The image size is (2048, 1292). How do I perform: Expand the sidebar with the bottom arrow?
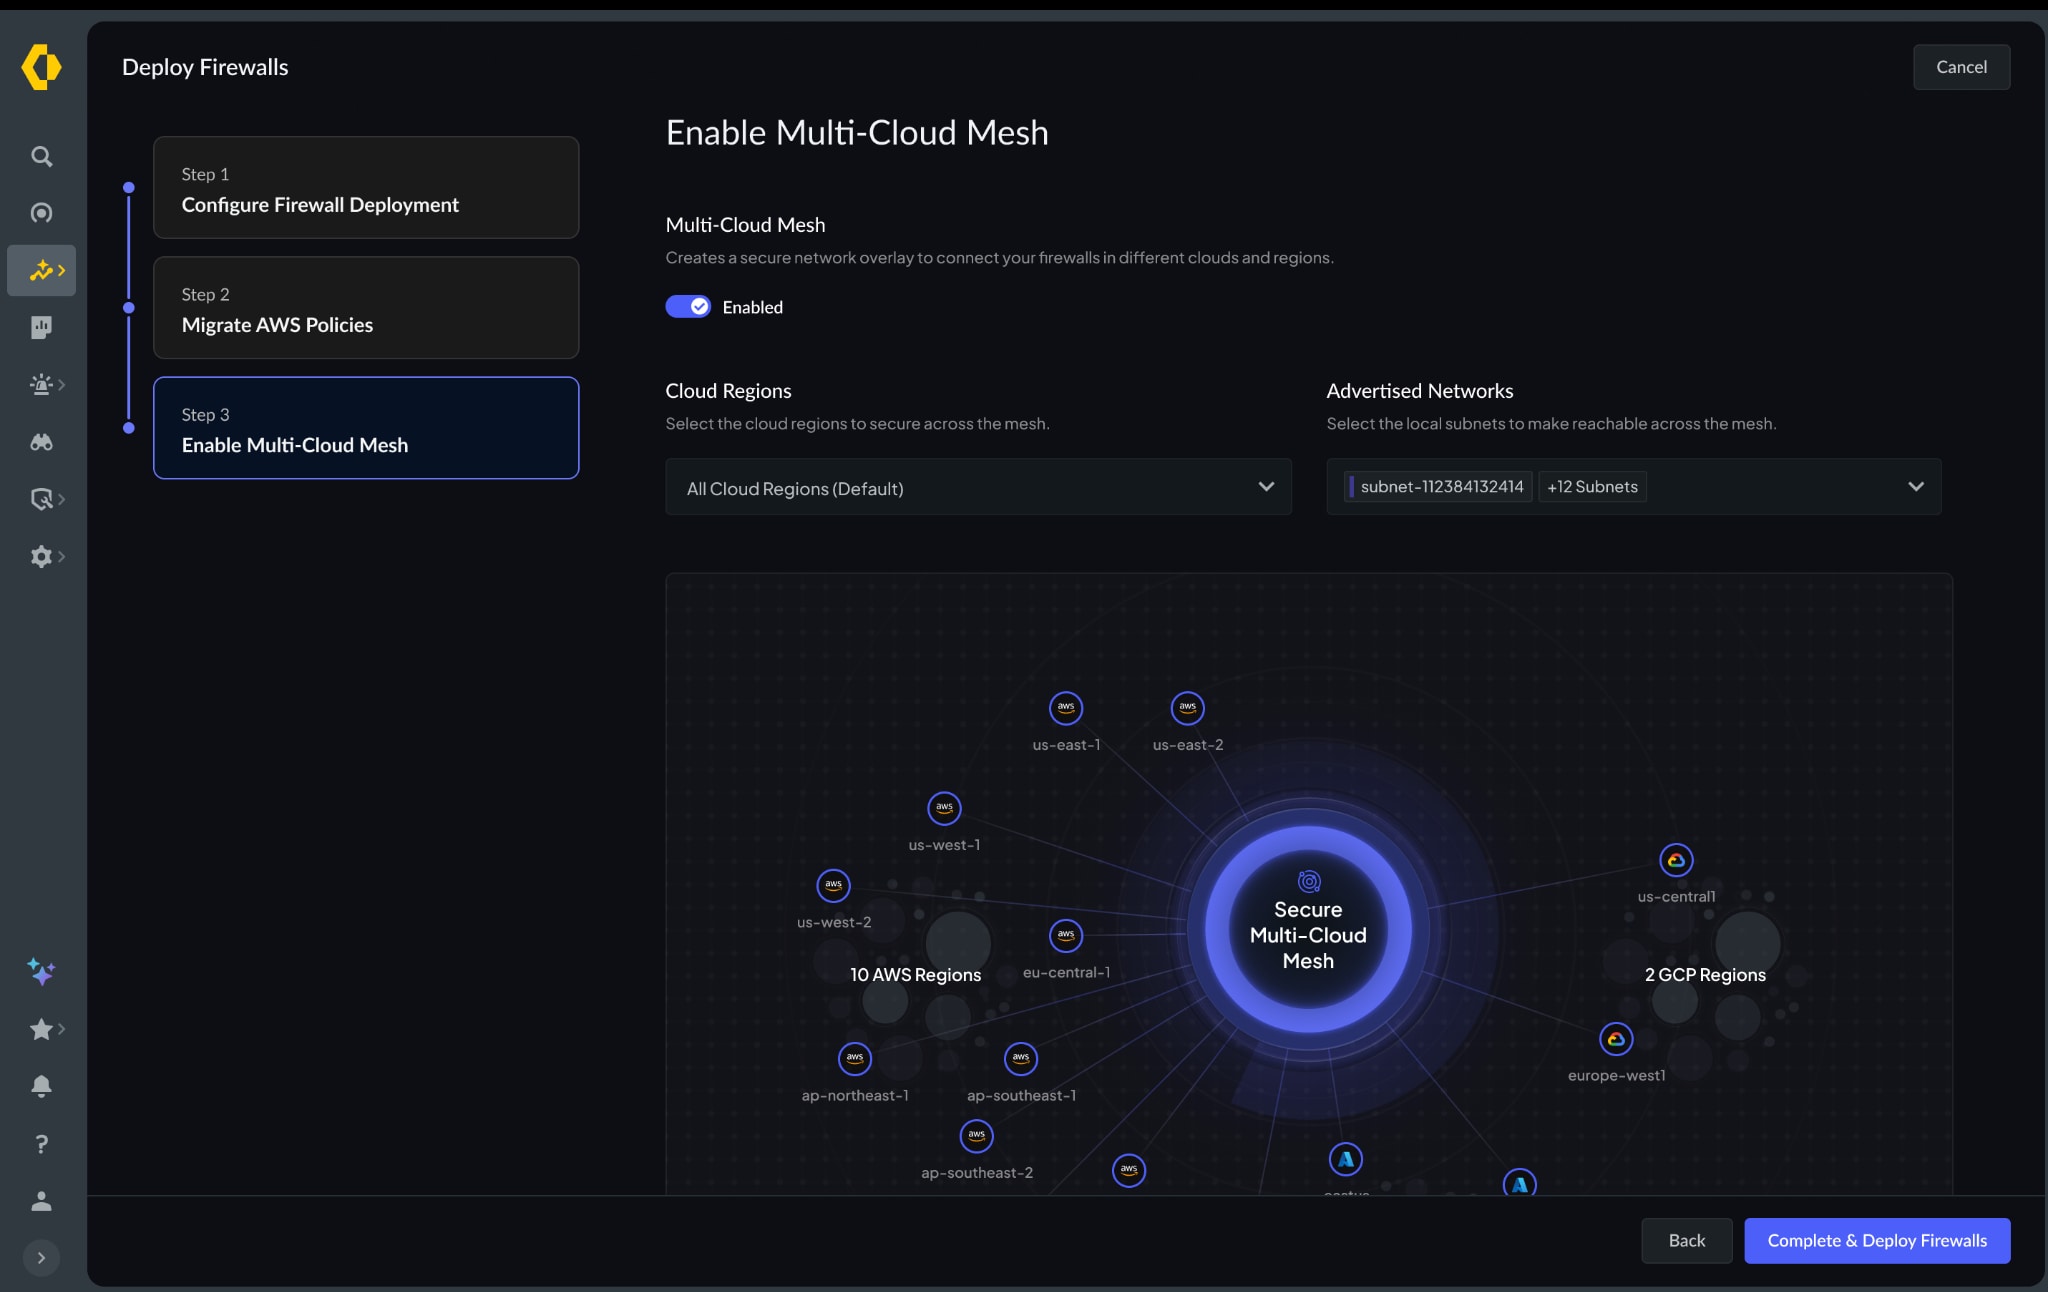(x=41, y=1258)
